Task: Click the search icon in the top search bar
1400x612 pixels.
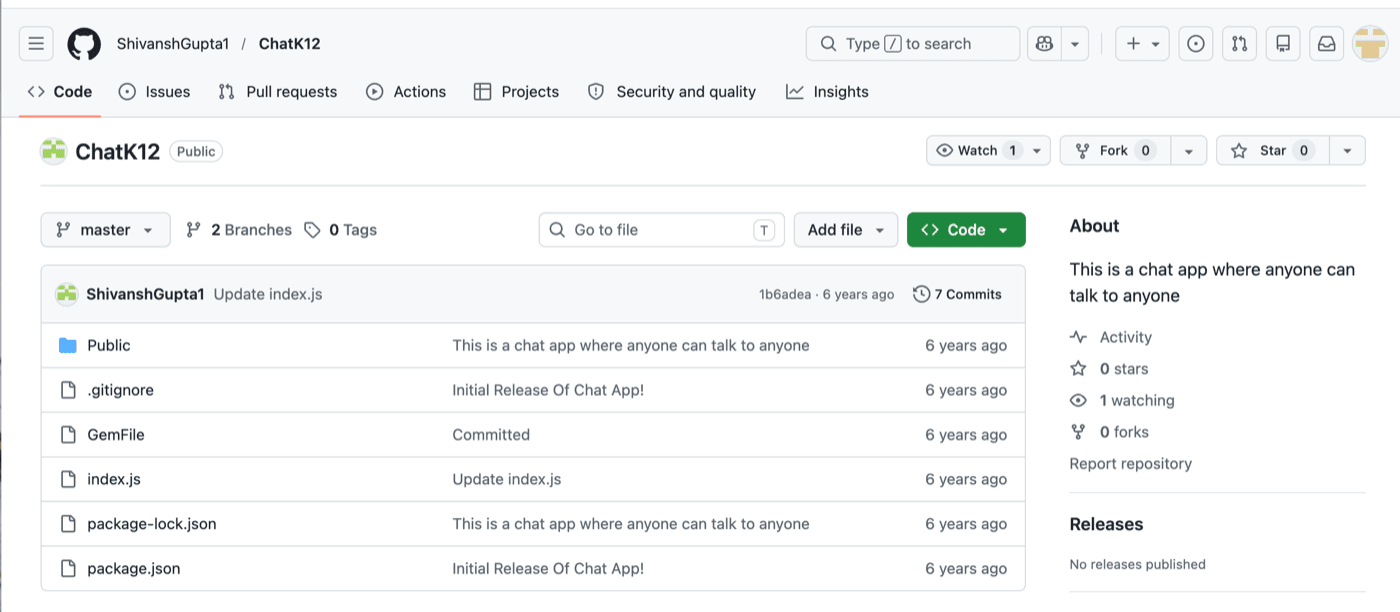Action: (828, 44)
